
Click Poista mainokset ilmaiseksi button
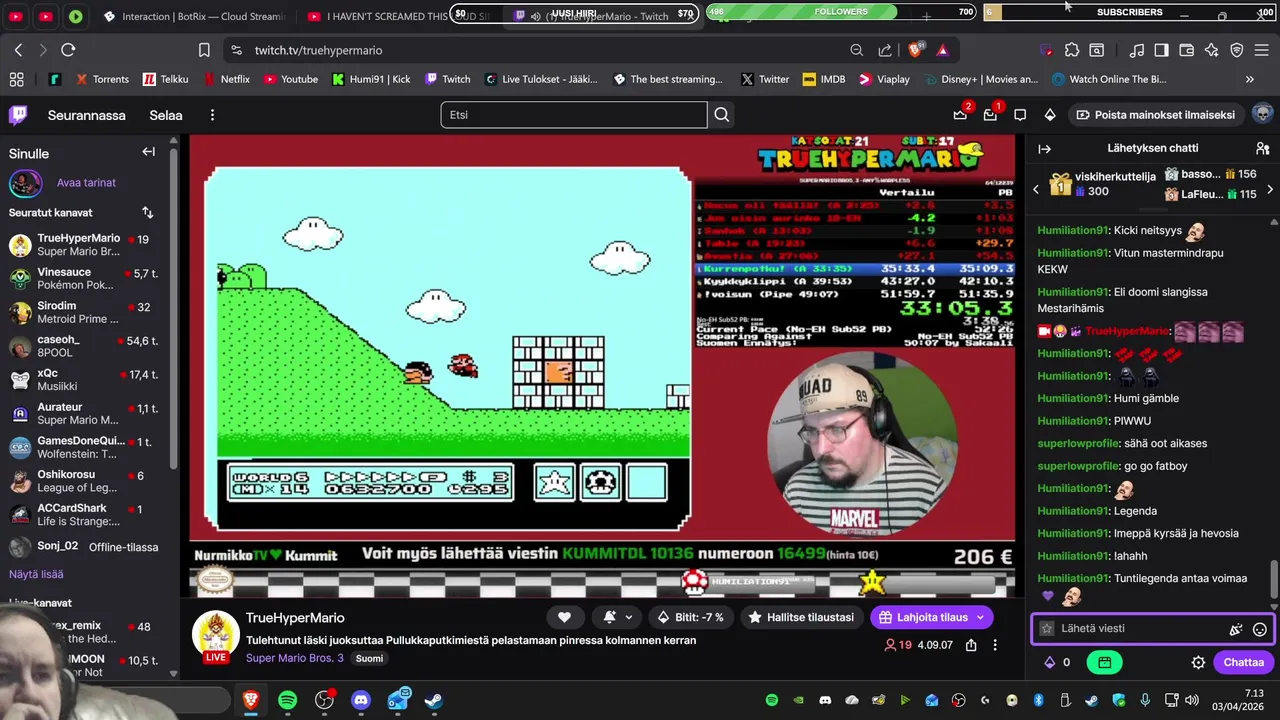point(1155,115)
